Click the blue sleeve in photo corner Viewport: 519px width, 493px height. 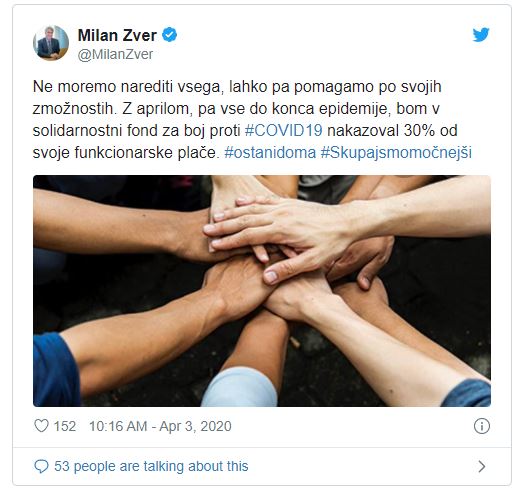click(x=56, y=371)
